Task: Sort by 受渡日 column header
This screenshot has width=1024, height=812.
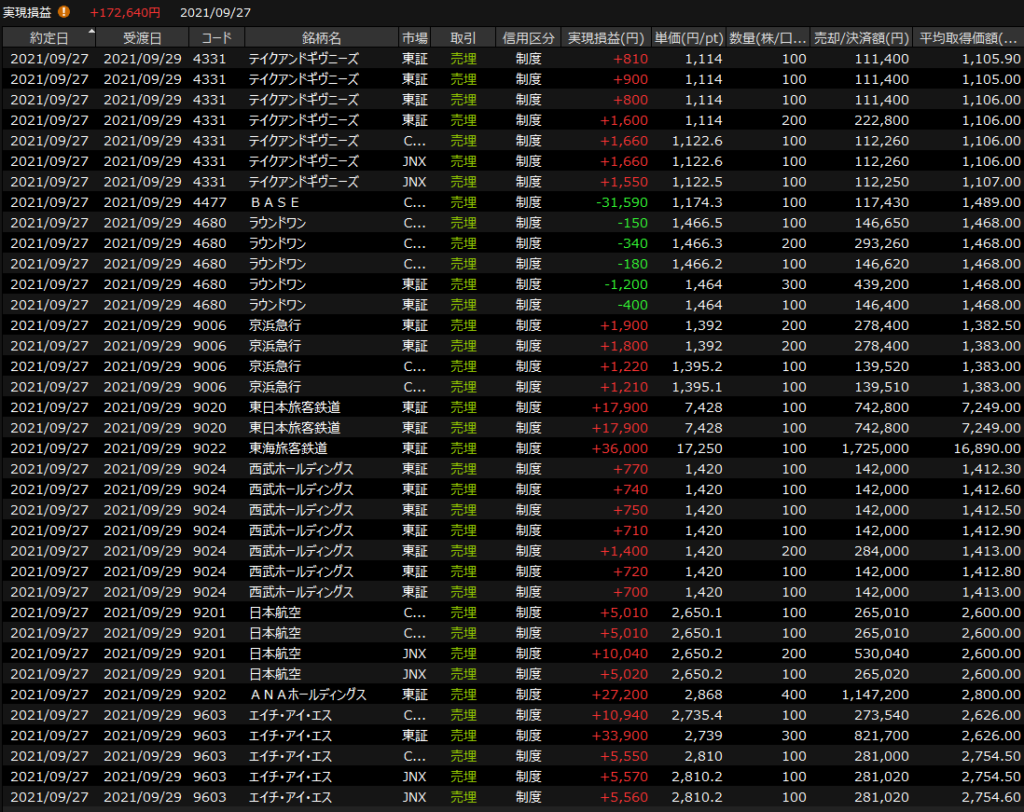Action: pos(142,38)
